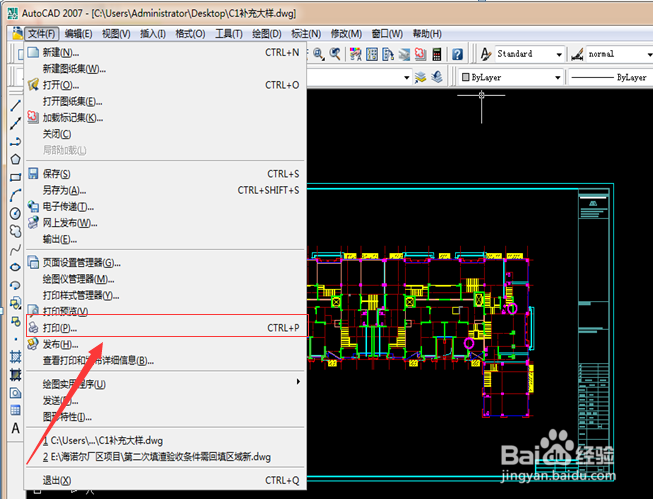Choose 输出(E)... menu entry
Screen dimensions: 653x499
tap(166, 240)
